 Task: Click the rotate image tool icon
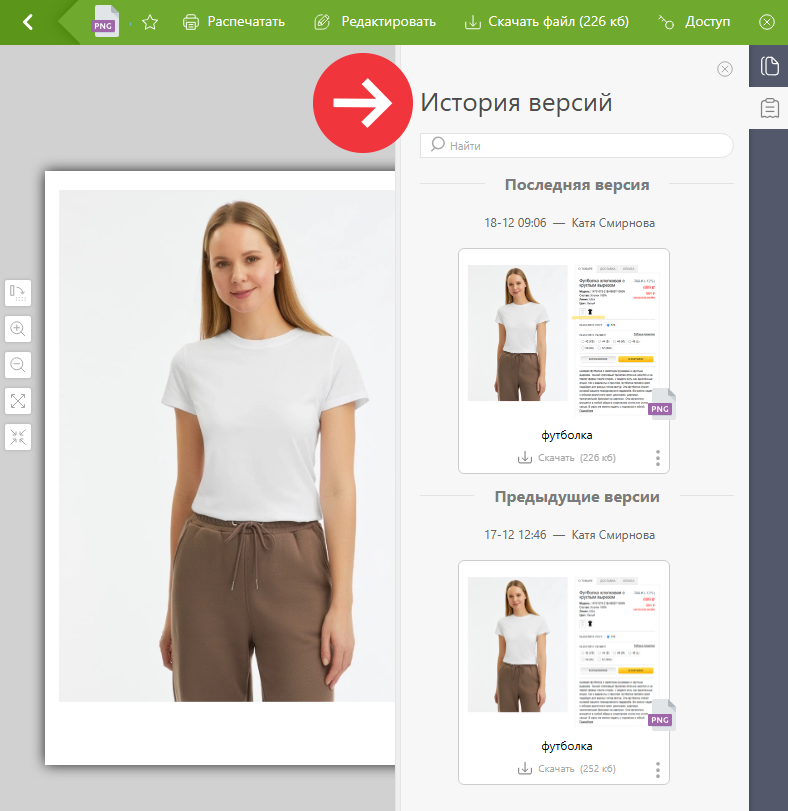pos(19,292)
